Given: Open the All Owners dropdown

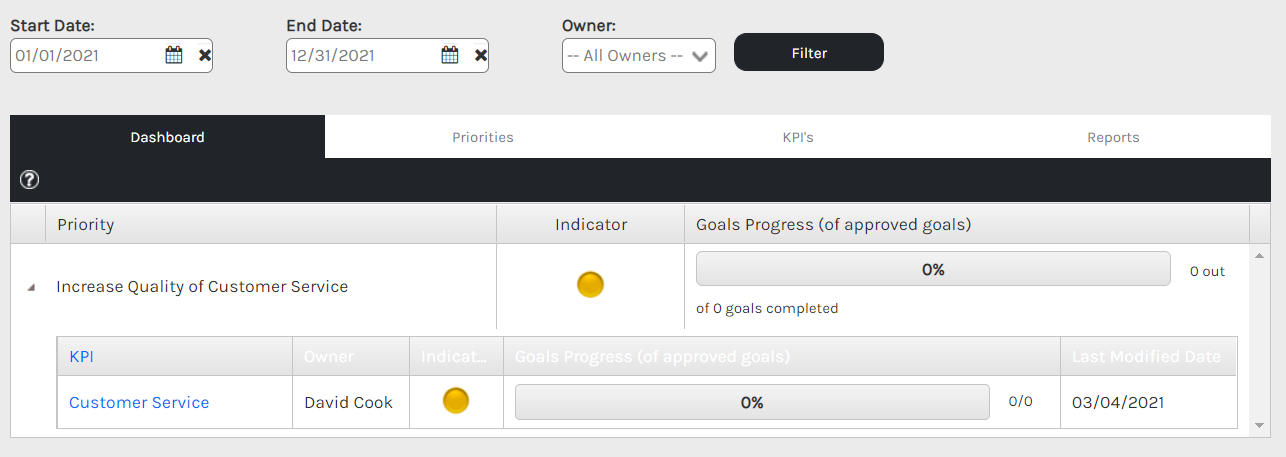Looking at the screenshot, I should coord(638,56).
